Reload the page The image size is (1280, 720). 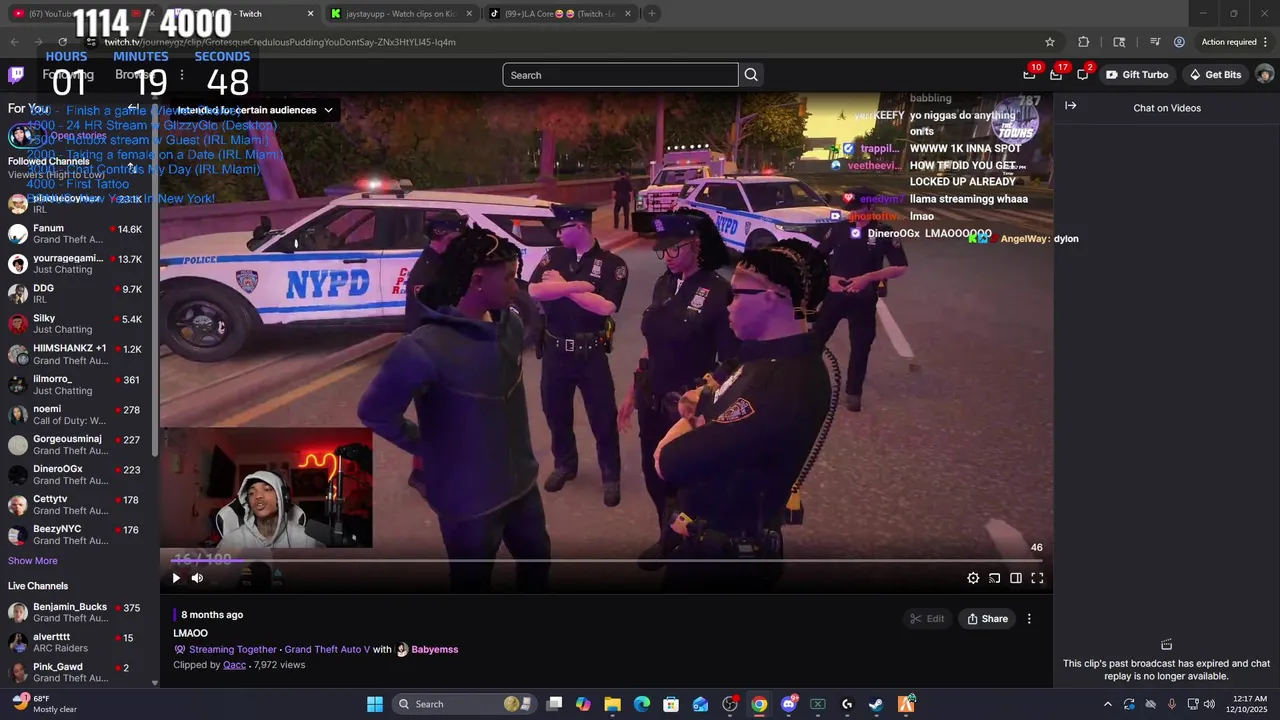[62, 42]
